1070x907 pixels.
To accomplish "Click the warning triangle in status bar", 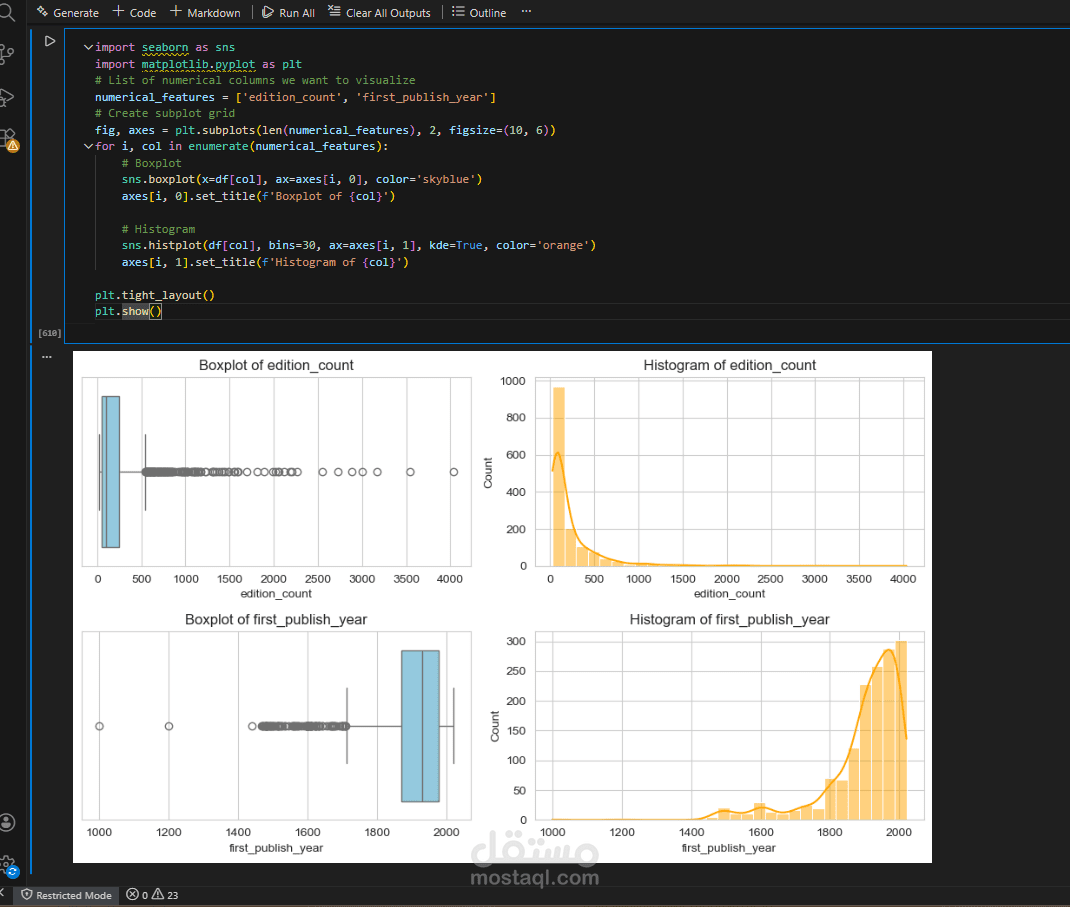I will pos(158,894).
